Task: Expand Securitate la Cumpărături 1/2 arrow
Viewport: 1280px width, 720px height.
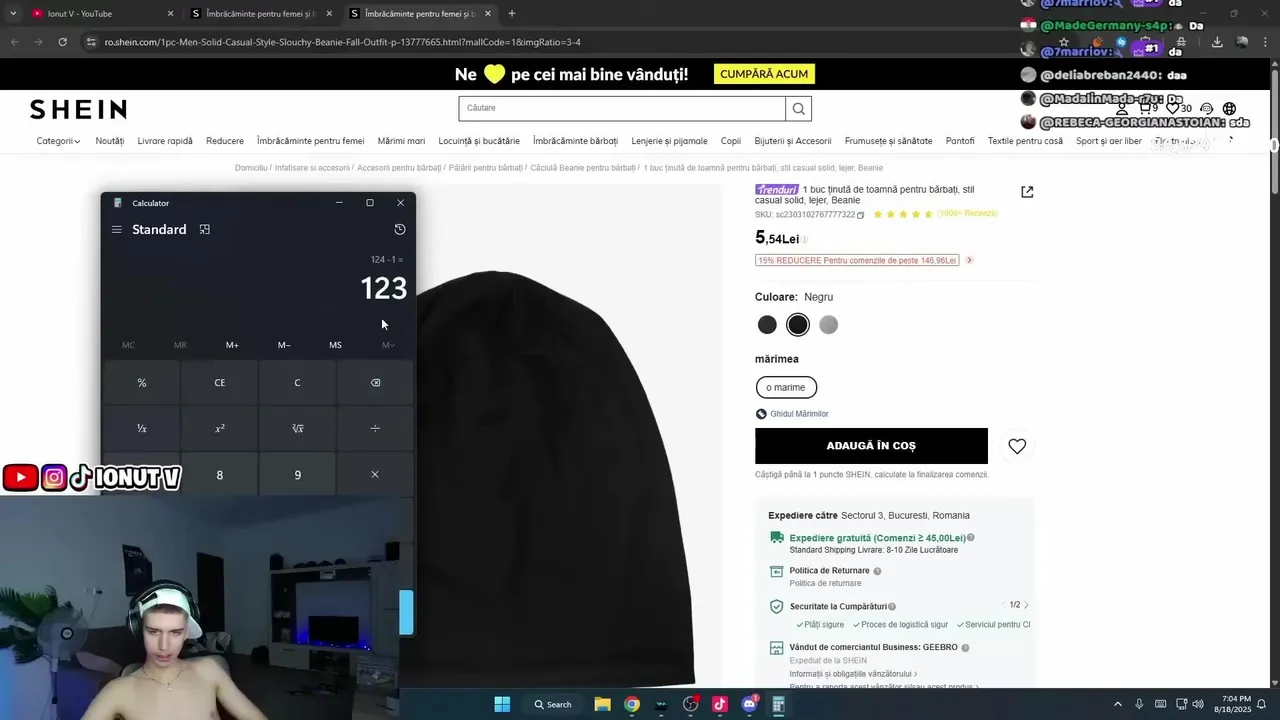Action: 1026,605
